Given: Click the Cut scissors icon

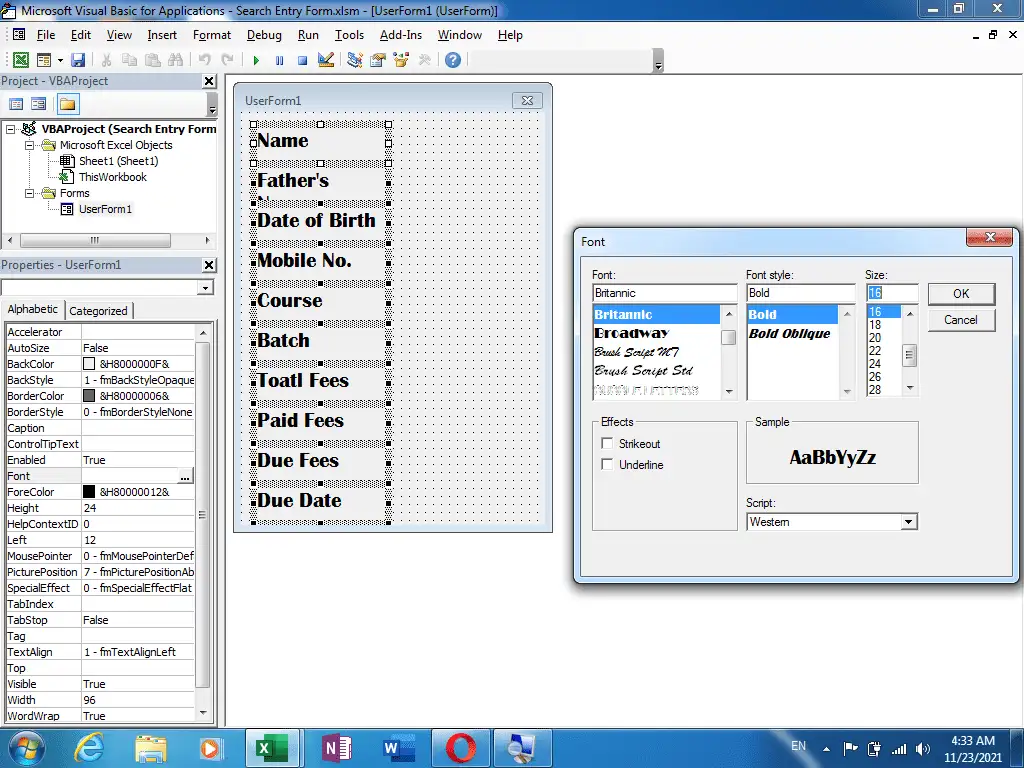Looking at the screenshot, I should pyautogui.click(x=106, y=60).
